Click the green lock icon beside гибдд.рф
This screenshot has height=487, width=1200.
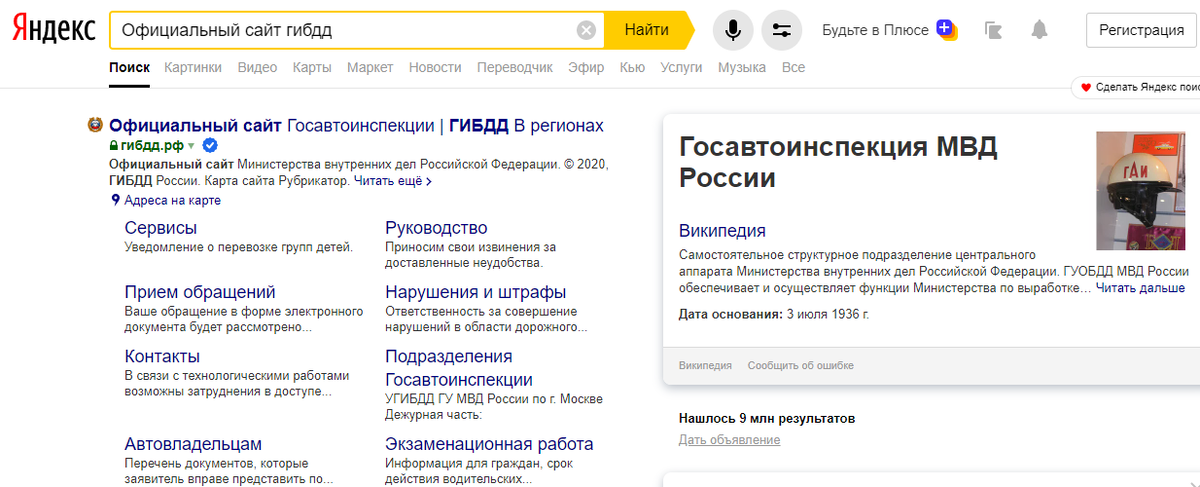pyautogui.click(x=113, y=146)
